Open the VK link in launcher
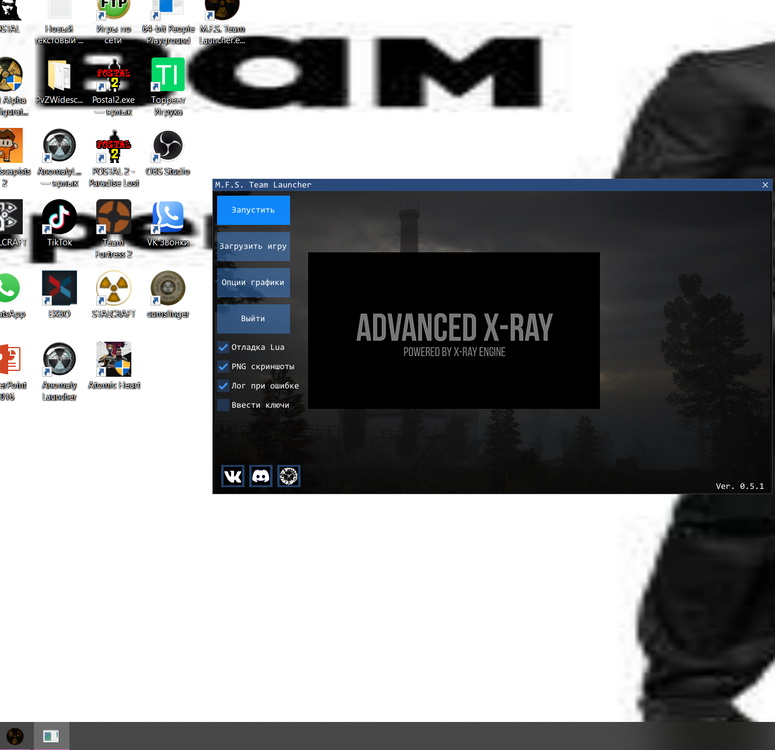Image resolution: width=775 pixels, height=750 pixels. click(x=233, y=476)
